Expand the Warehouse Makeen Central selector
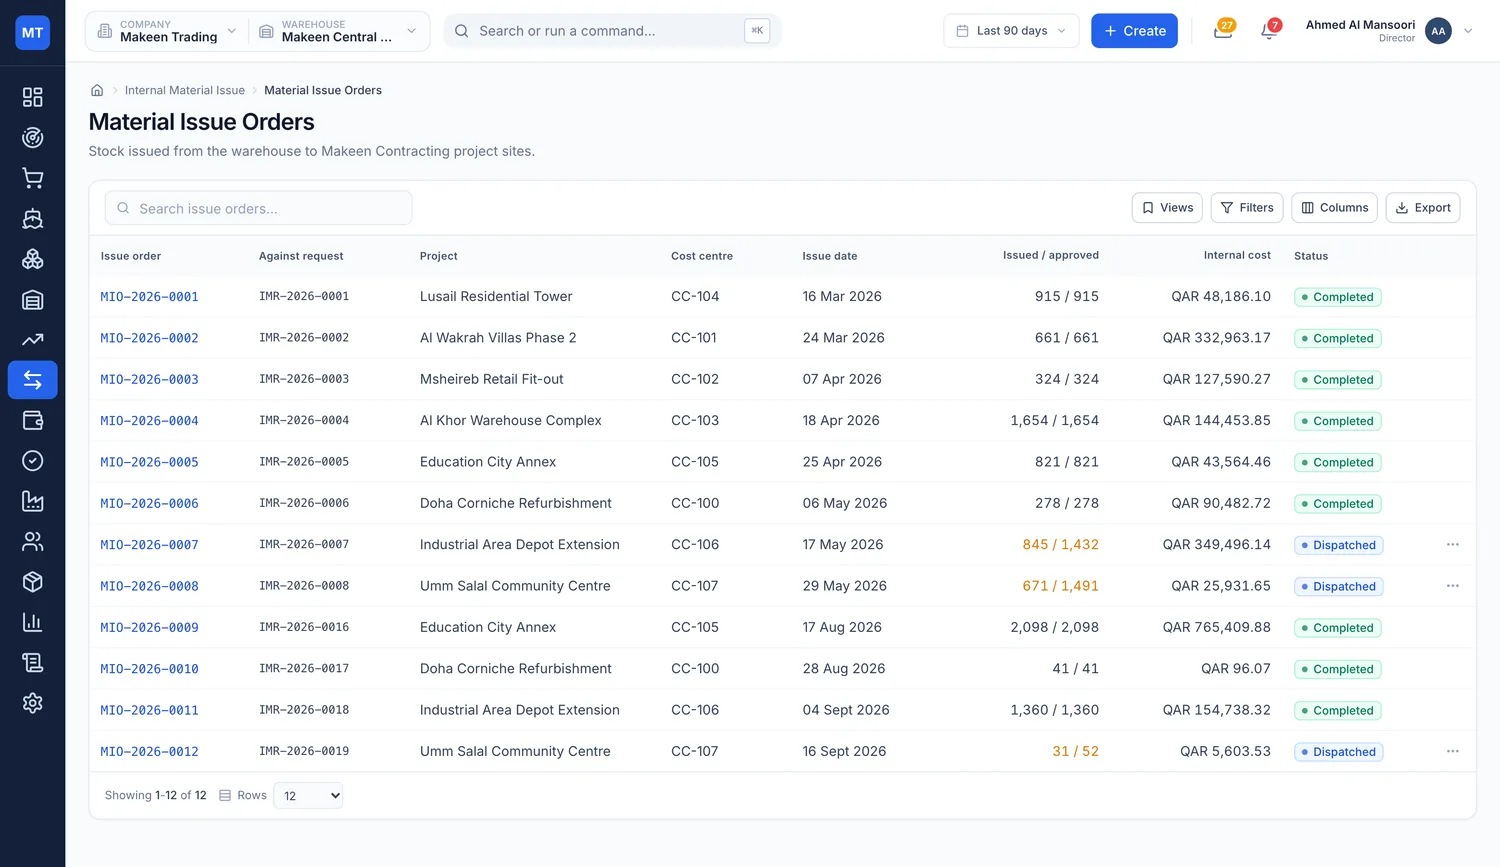Screen dimensions: 1500x867 338,31
